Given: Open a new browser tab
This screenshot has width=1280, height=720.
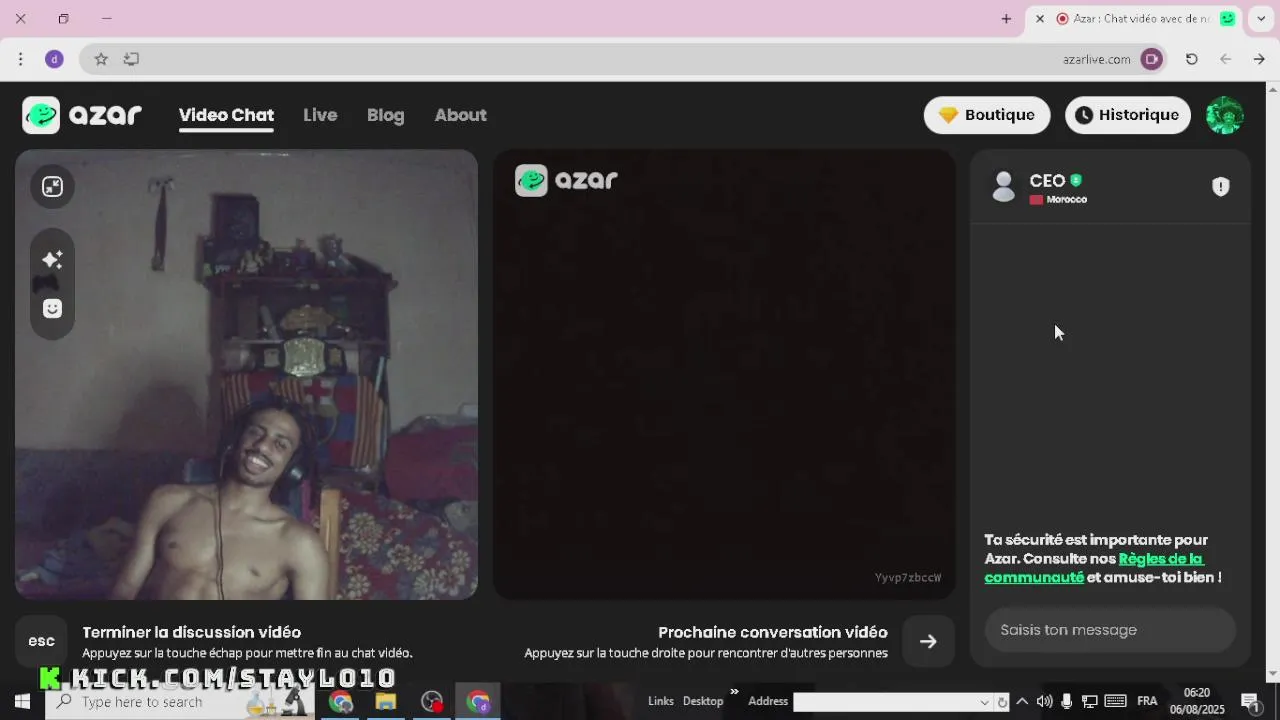Looking at the screenshot, I should [1006, 19].
